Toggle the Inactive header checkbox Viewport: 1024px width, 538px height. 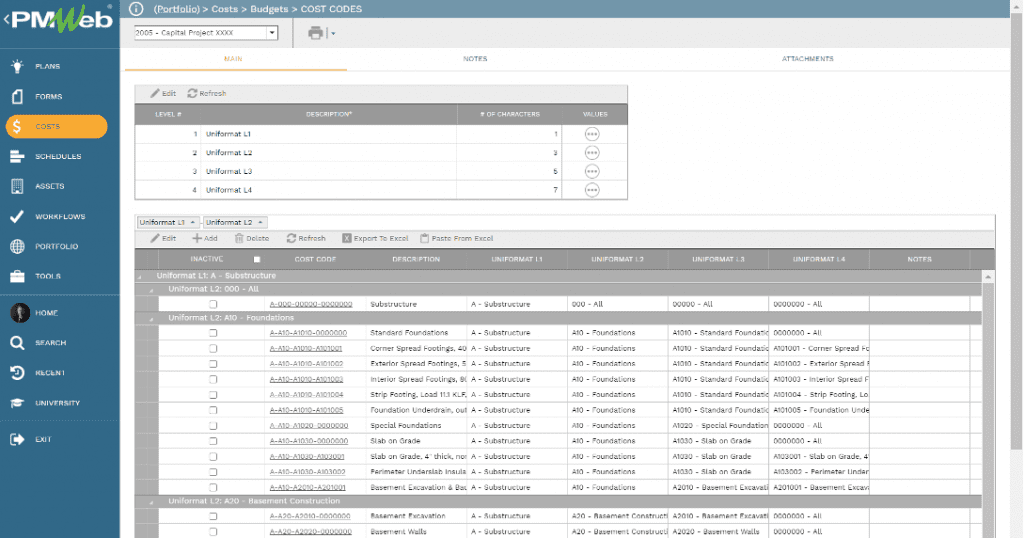tap(257, 259)
